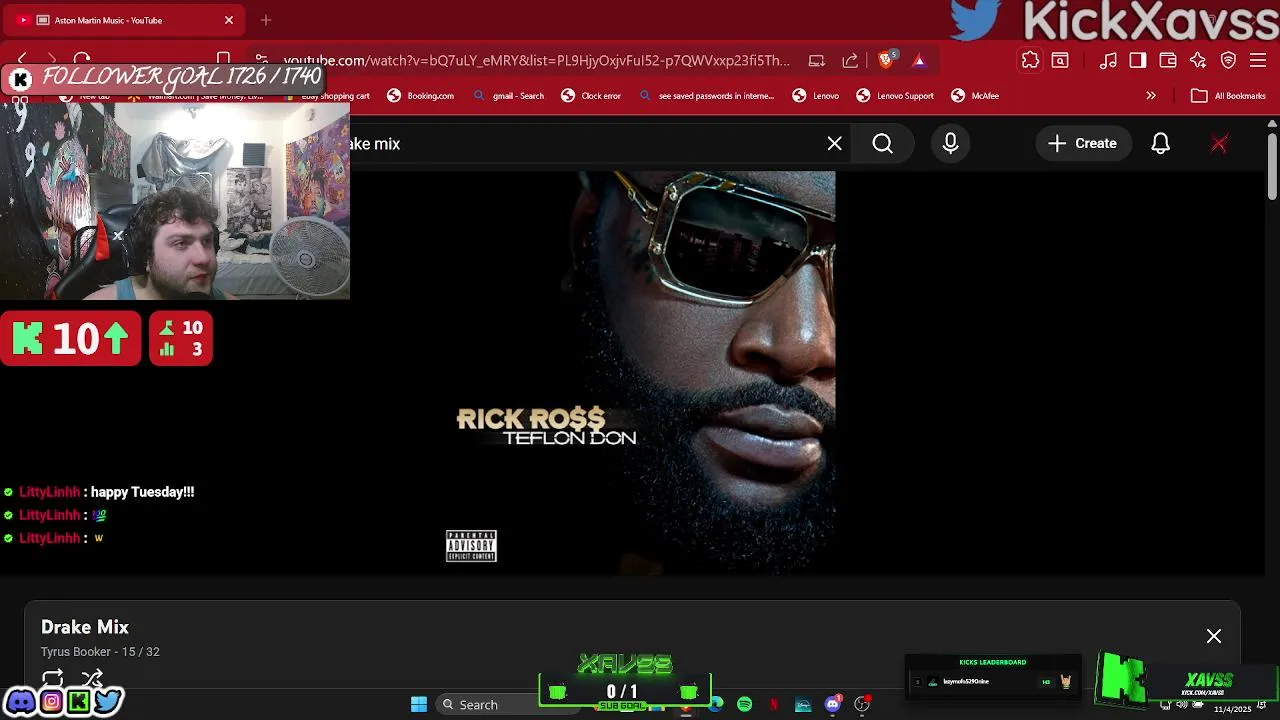Open Tyrus Booker channel link
The image size is (1280, 720).
coord(78,652)
